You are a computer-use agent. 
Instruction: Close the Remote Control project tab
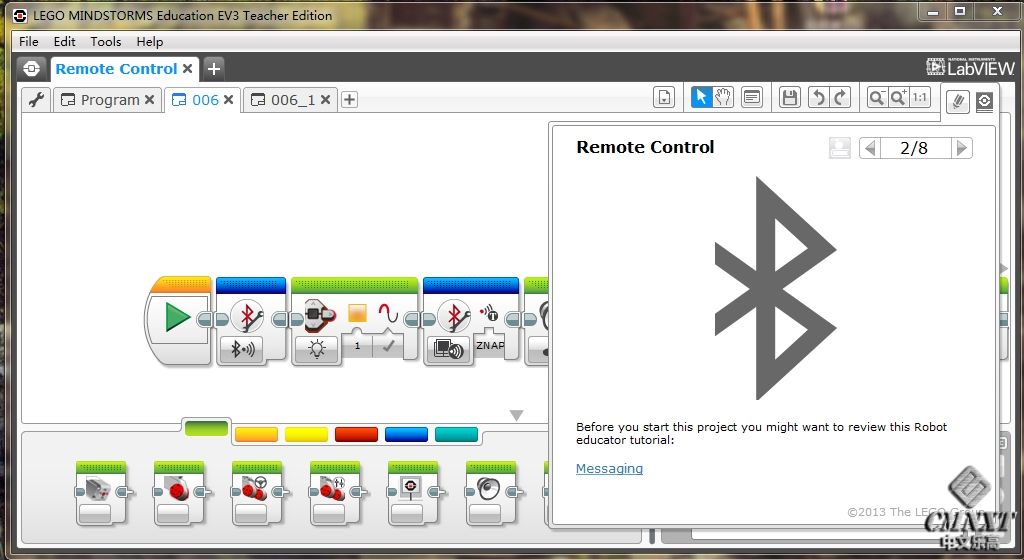click(187, 69)
